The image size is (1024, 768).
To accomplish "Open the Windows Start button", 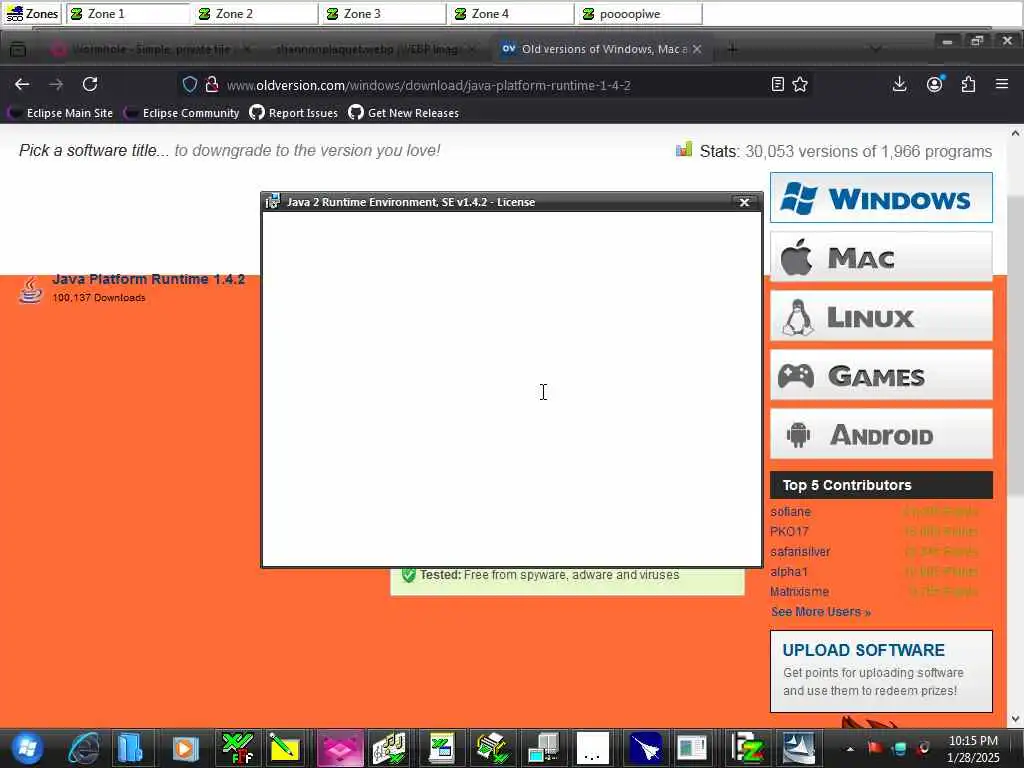I will tap(27, 748).
